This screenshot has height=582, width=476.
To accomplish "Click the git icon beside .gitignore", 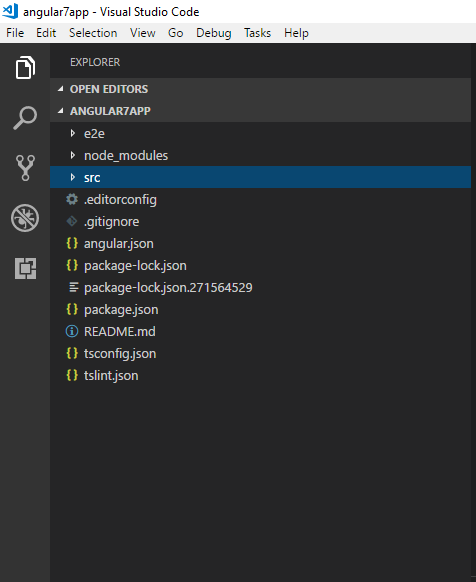I will (x=72, y=221).
